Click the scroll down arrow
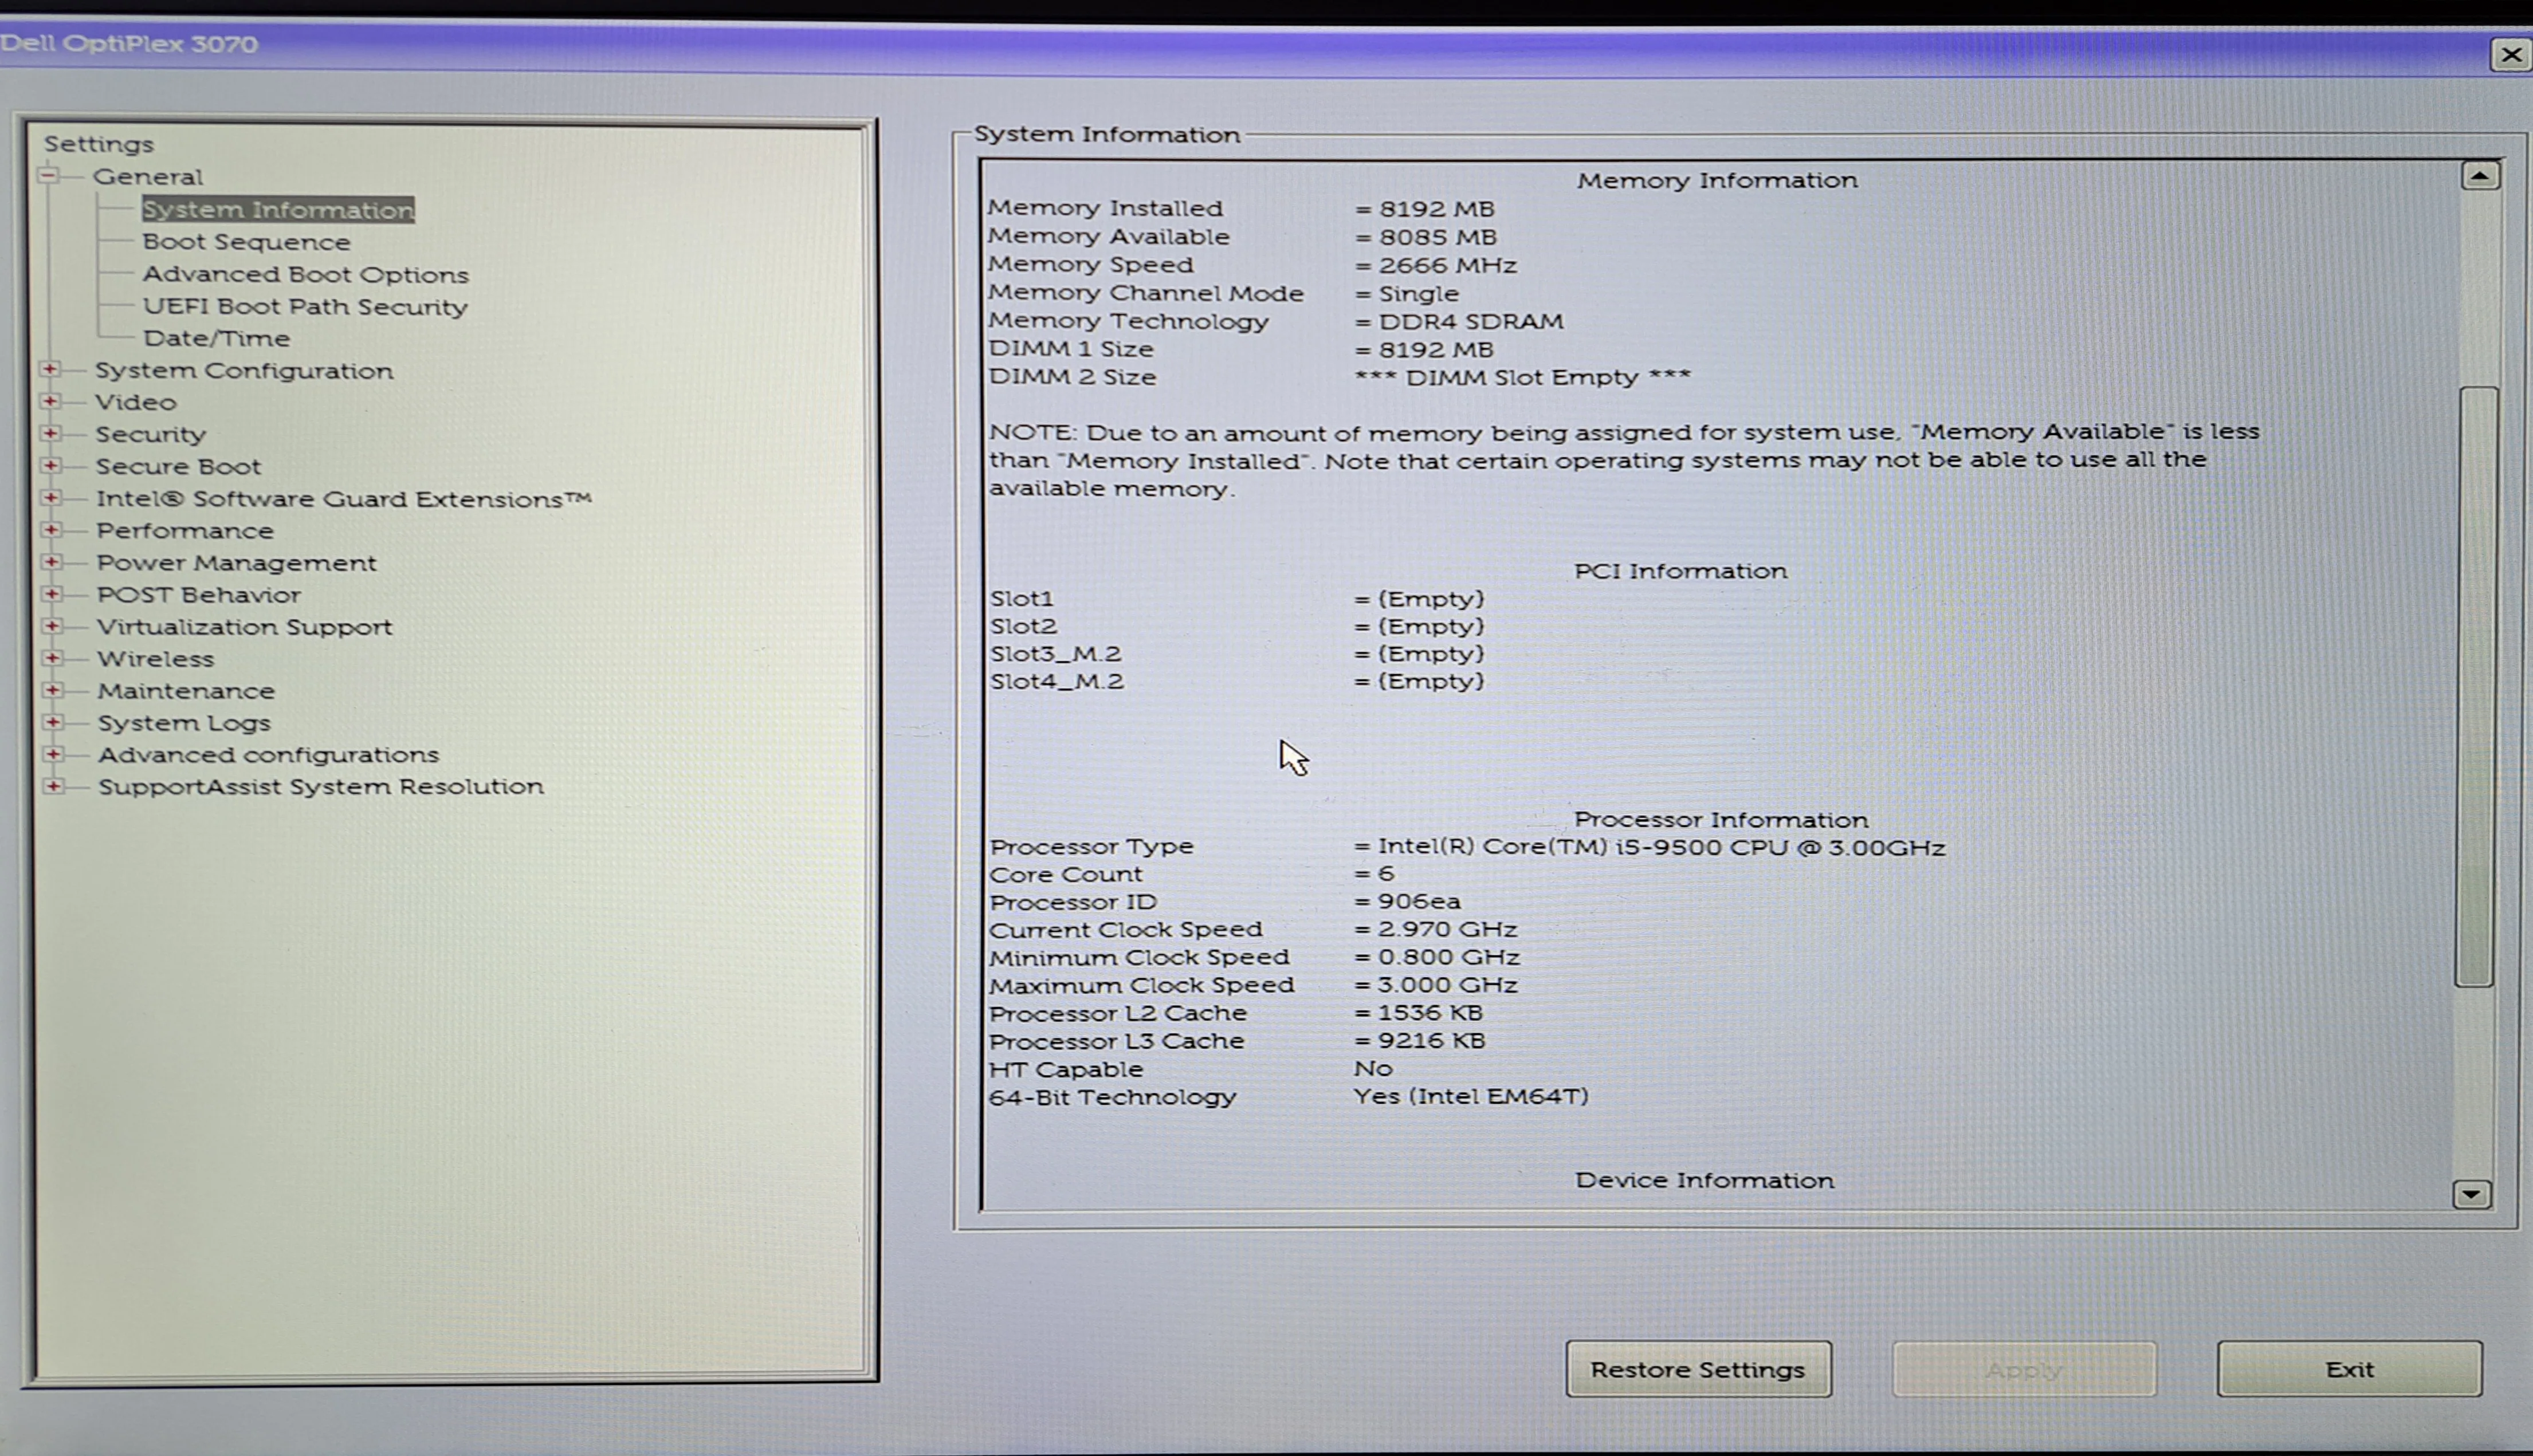This screenshot has width=2533, height=1456. [2472, 1194]
